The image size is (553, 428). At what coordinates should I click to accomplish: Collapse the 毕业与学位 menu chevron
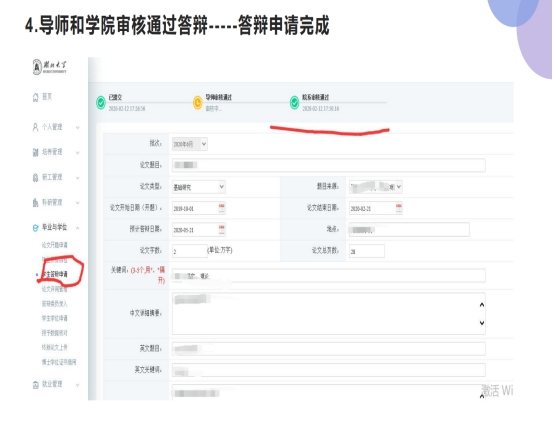78,228
